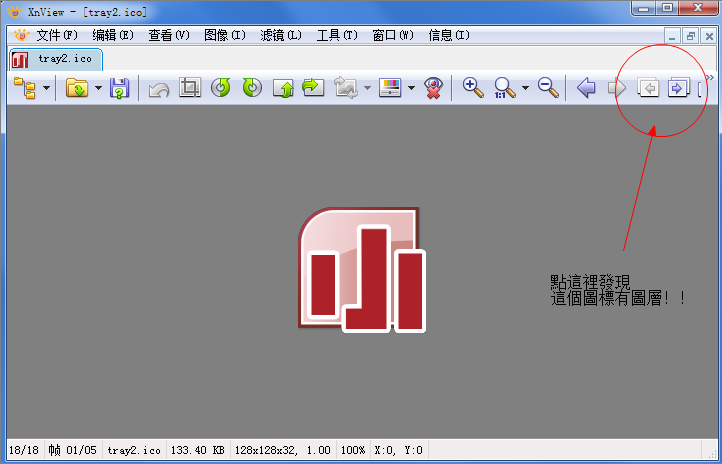The width and height of the screenshot is (722, 464).
Task: Open the 窗口(W) menu
Action: coord(393,35)
